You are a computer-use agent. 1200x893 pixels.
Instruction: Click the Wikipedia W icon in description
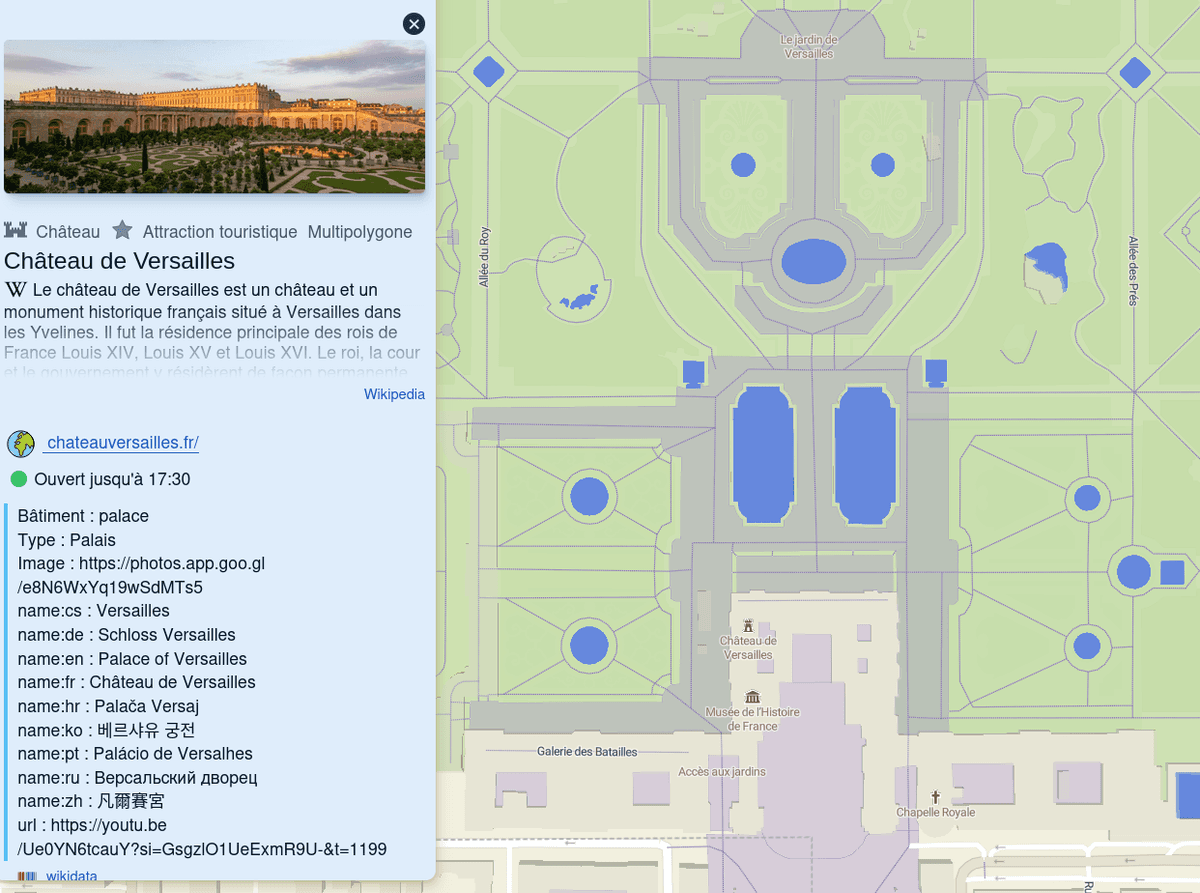tap(15, 290)
